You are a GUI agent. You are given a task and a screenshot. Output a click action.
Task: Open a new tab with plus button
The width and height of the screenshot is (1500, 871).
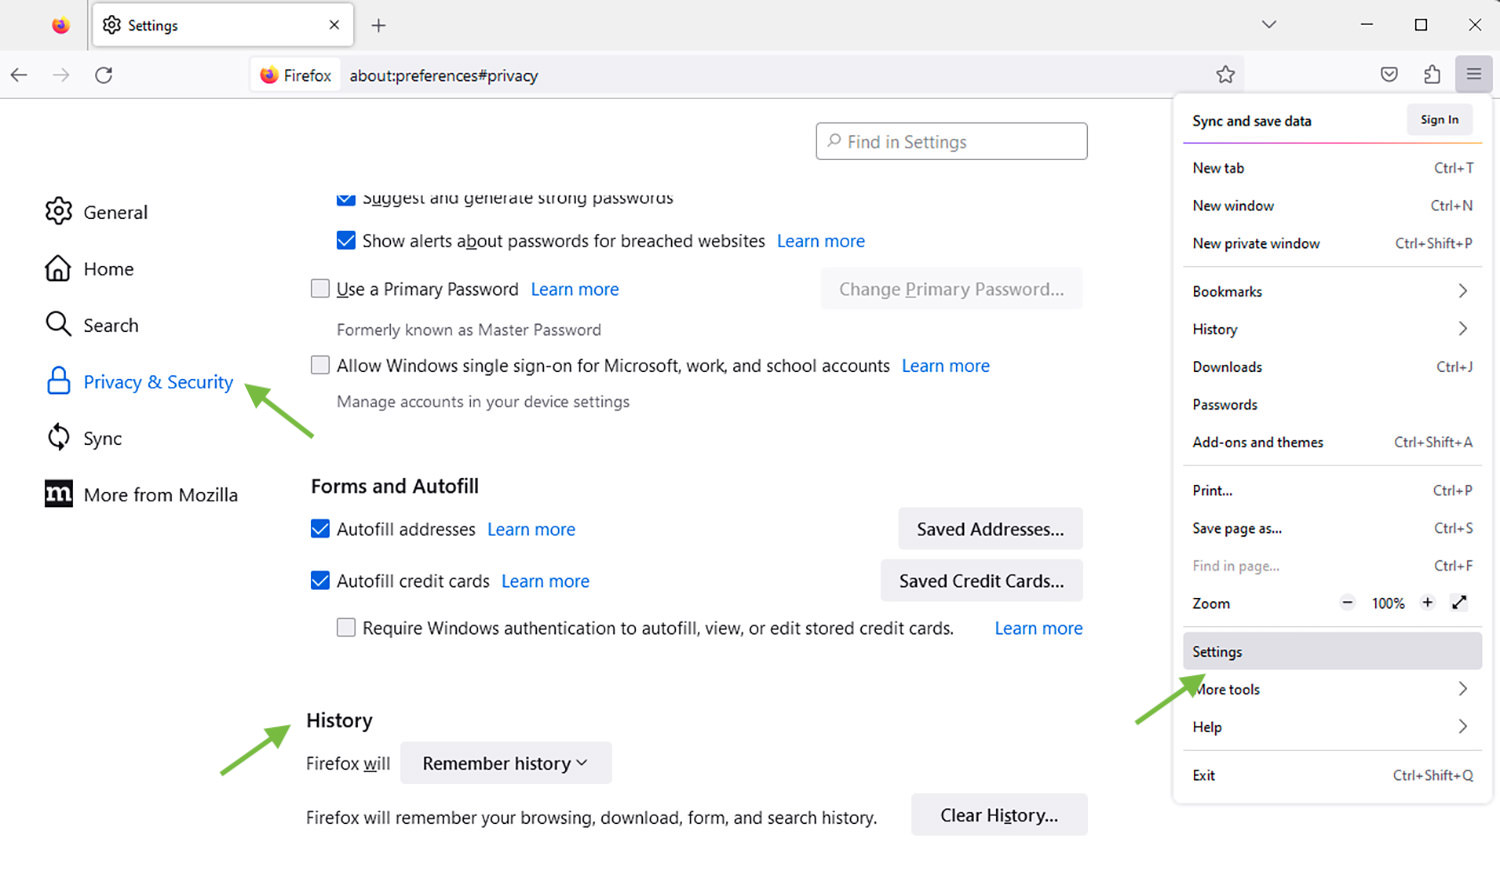tap(378, 26)
